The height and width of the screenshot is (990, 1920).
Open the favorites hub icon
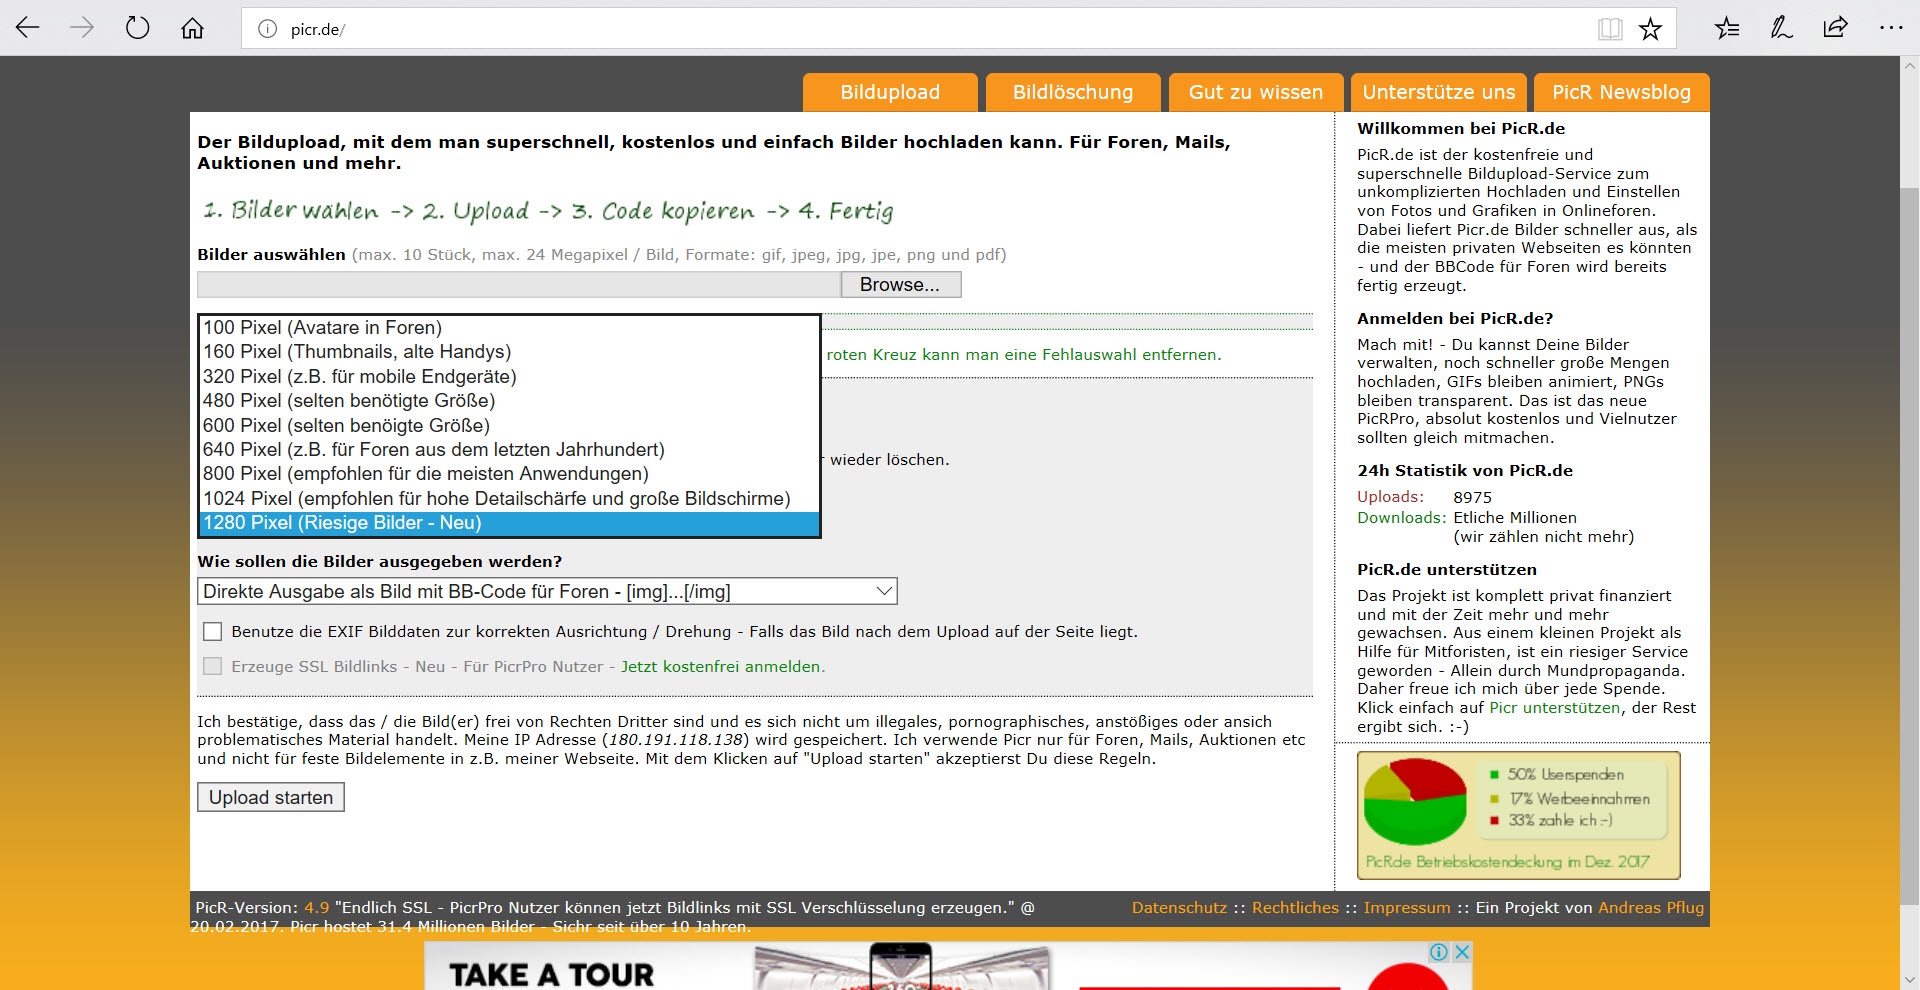[1727, 28]
